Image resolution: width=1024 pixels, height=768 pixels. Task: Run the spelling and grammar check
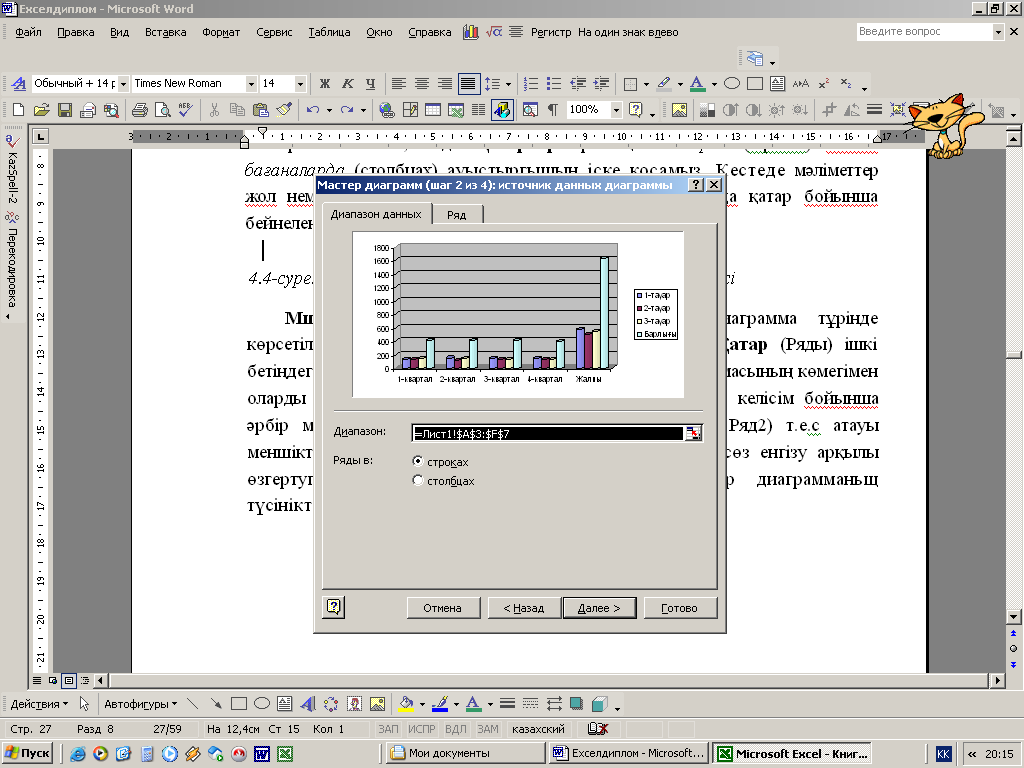point(185,110)
